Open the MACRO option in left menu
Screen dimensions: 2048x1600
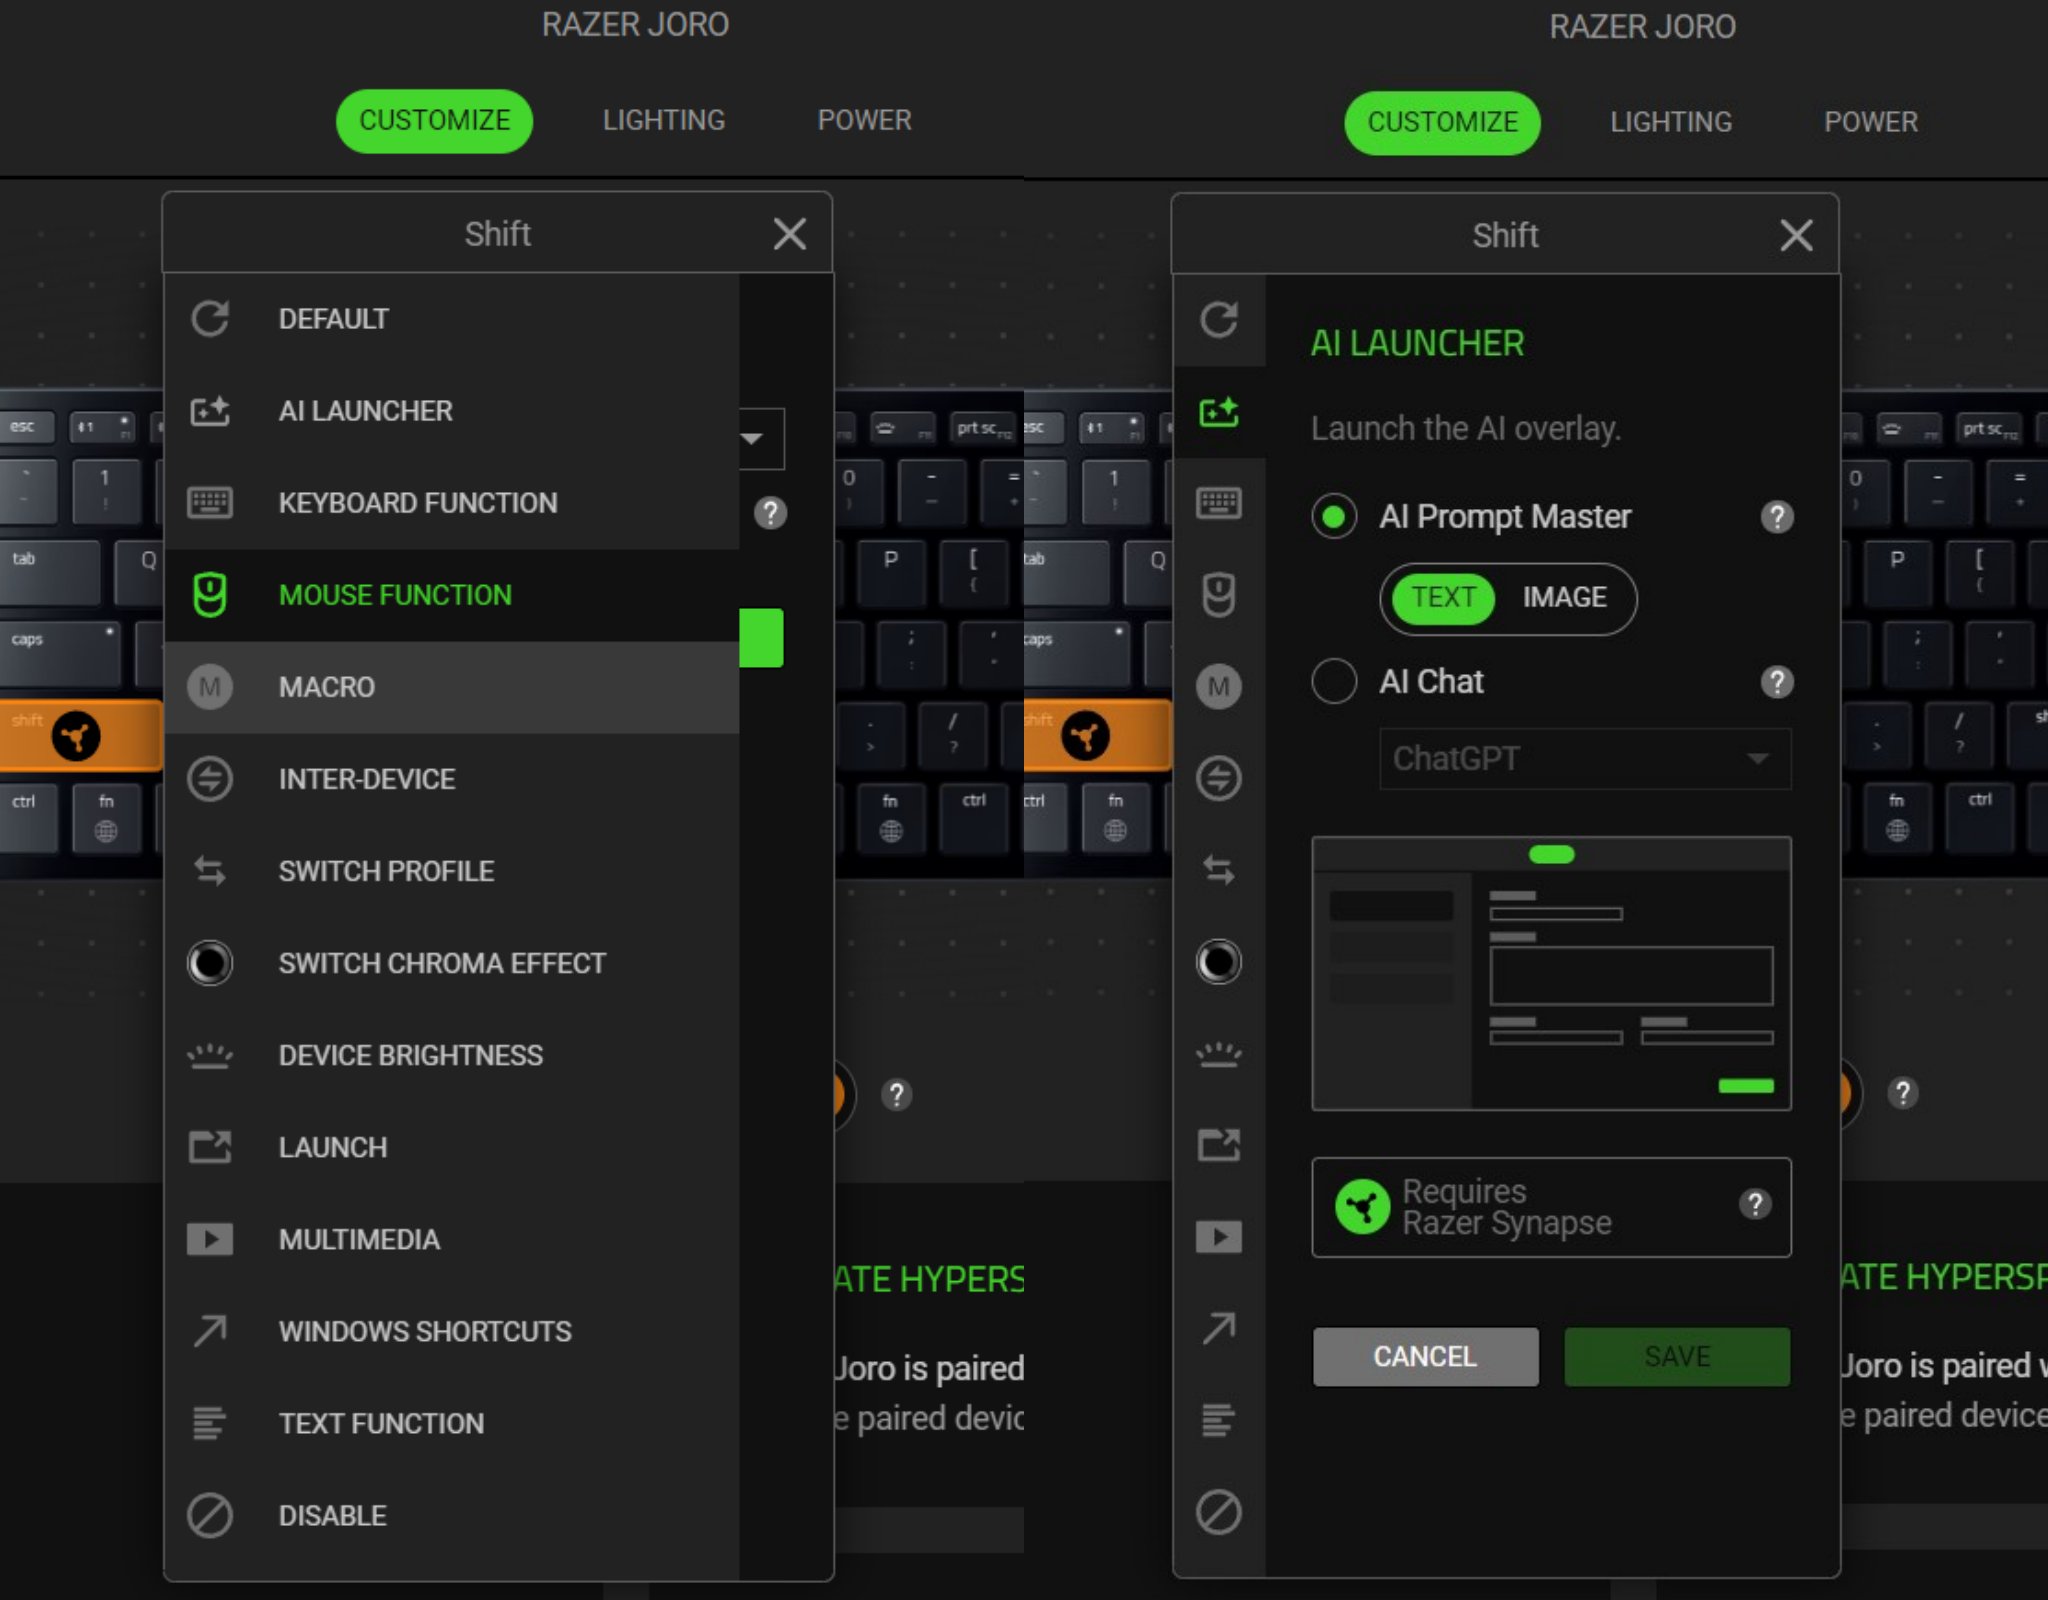(x=452, y=687)
